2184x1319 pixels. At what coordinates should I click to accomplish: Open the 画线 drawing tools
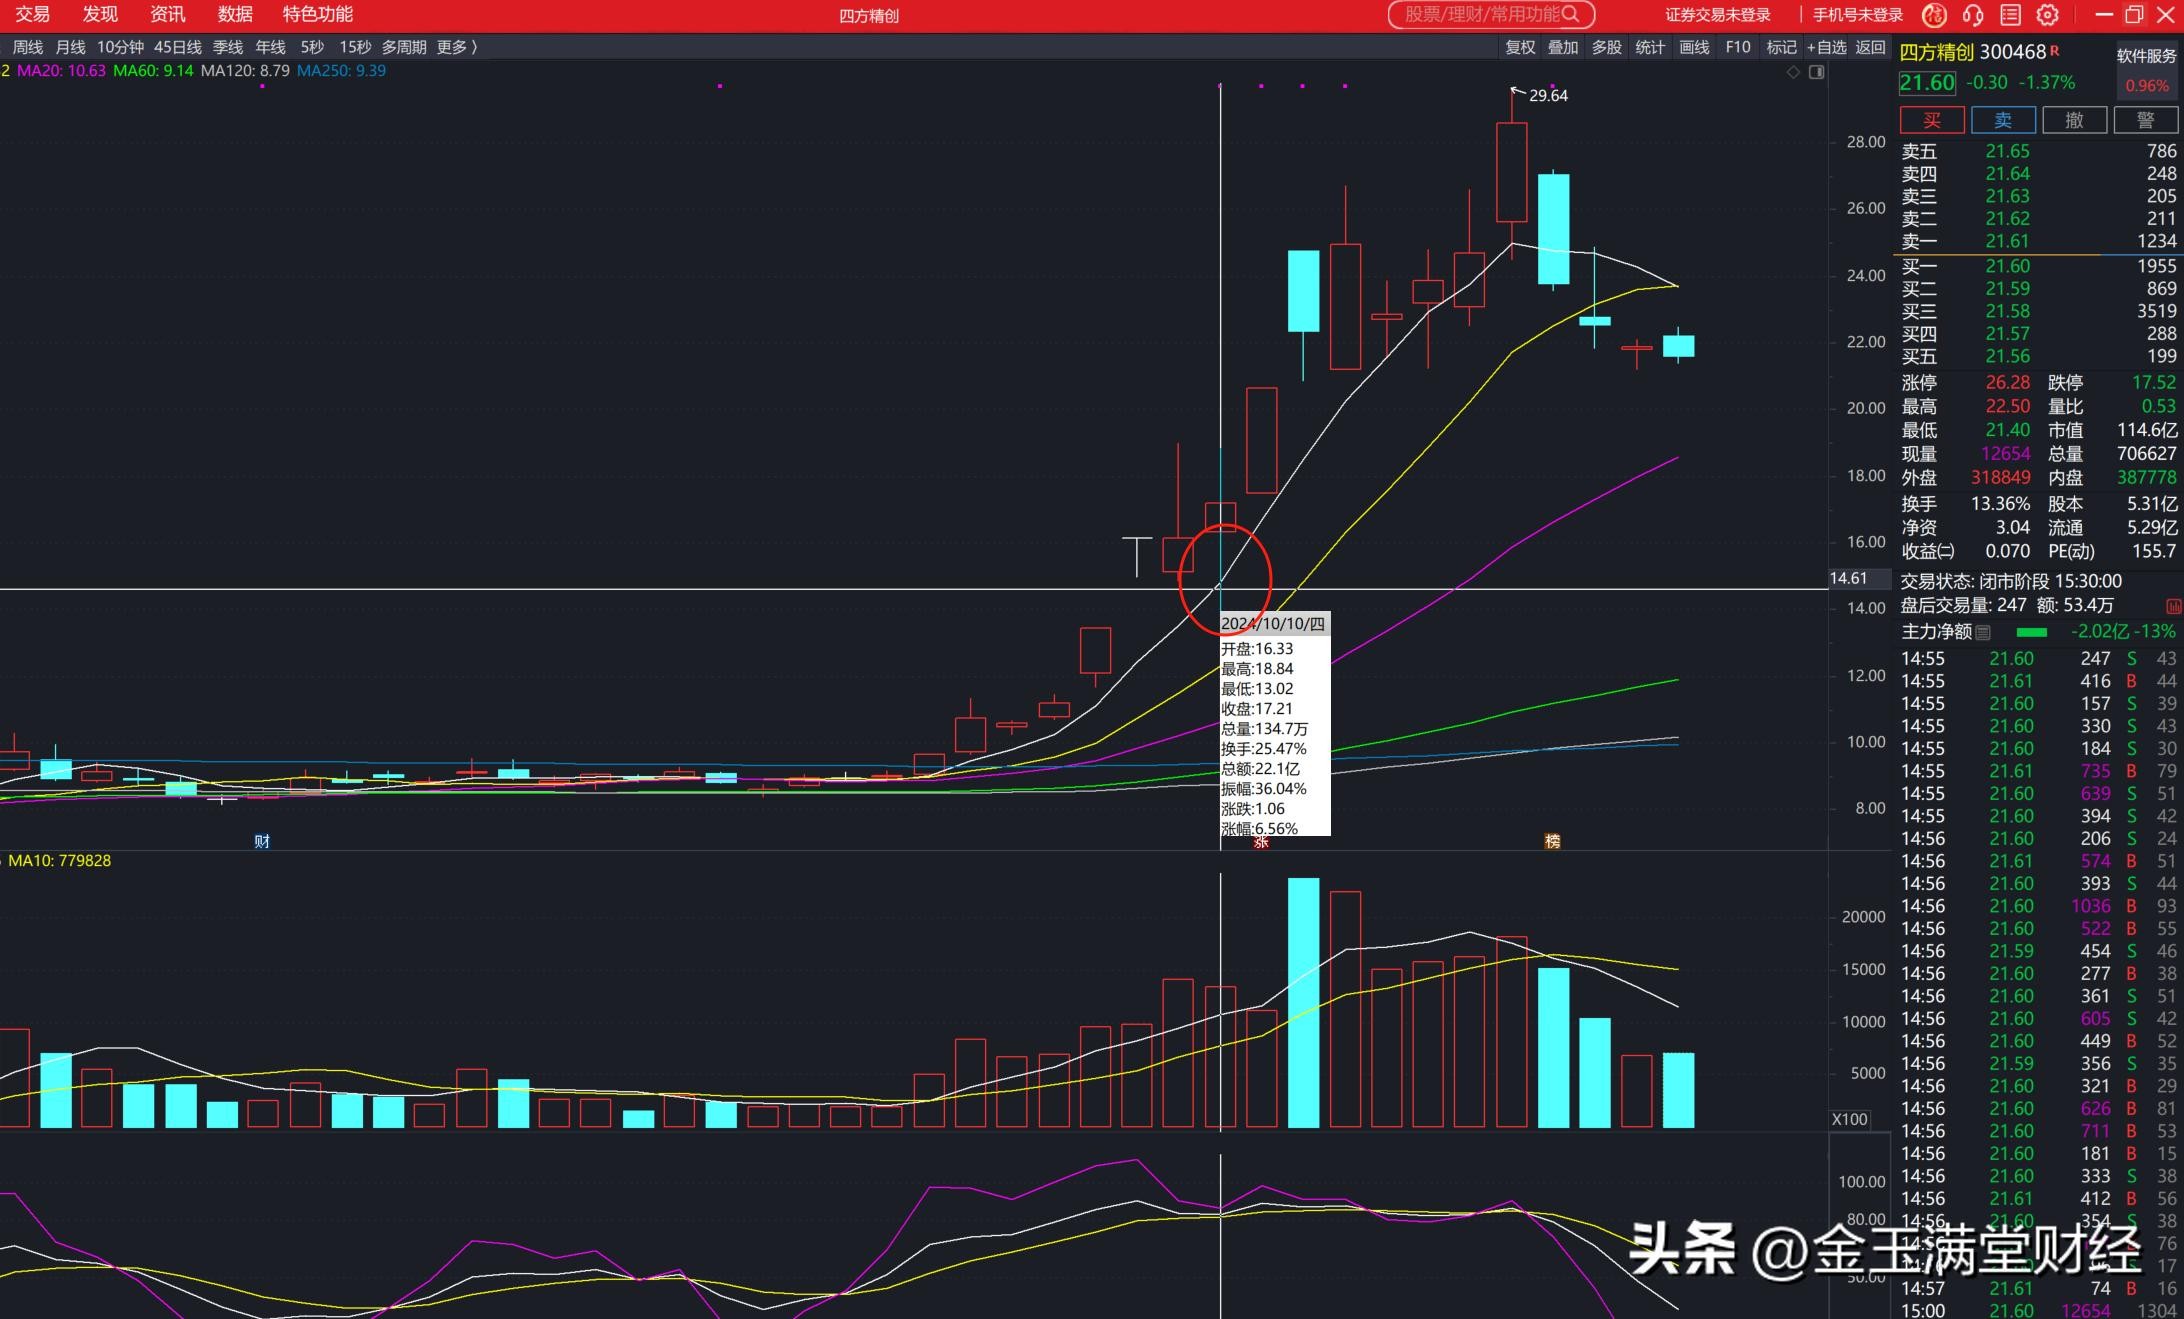pyautogui.click(x=1694, y=47)
